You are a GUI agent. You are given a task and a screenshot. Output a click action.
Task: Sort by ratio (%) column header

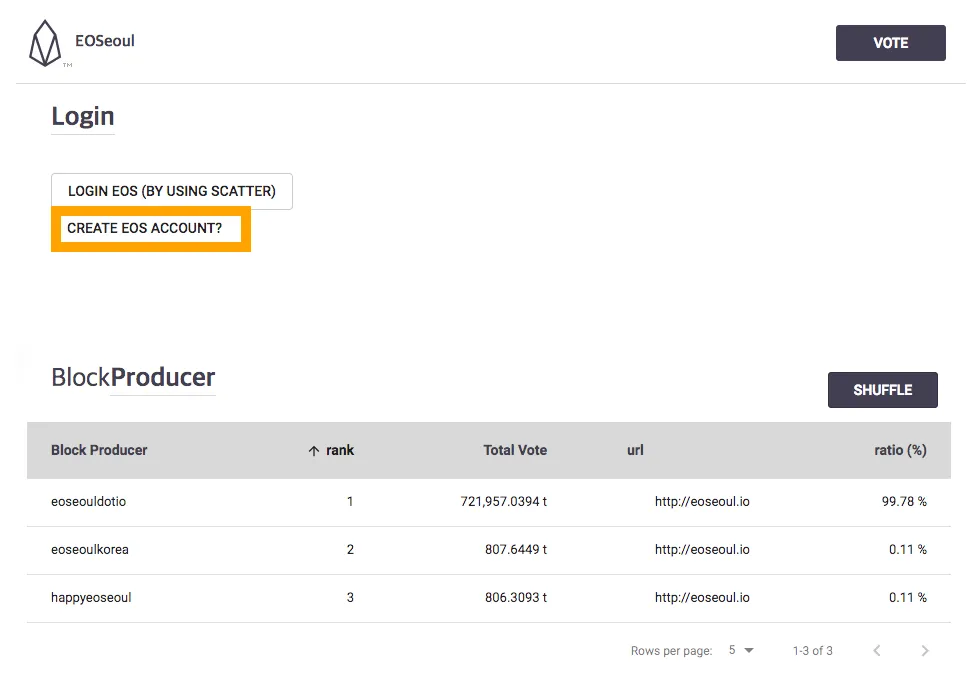point(900,450)
